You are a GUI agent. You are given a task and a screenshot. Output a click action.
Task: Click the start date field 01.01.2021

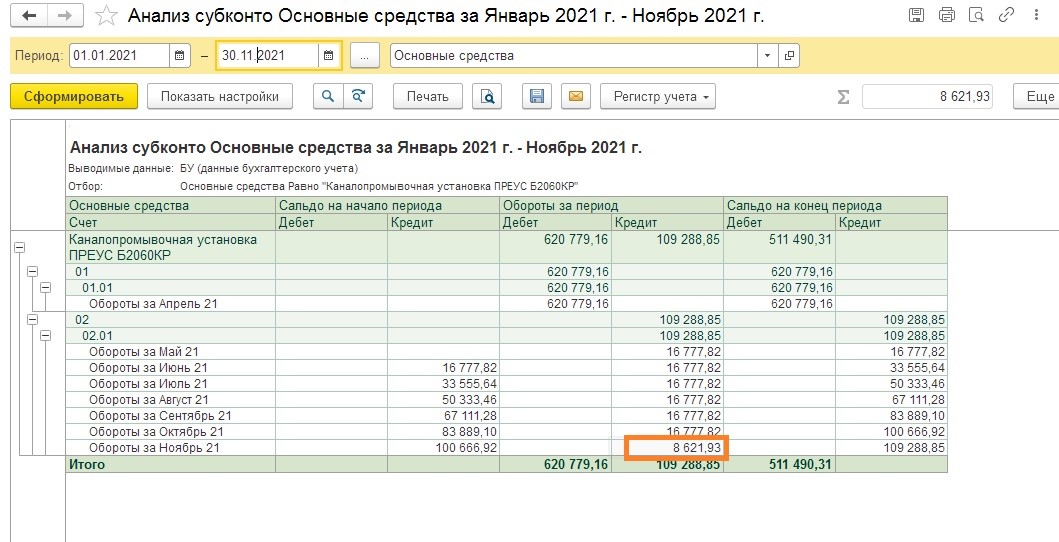(119, 55)
